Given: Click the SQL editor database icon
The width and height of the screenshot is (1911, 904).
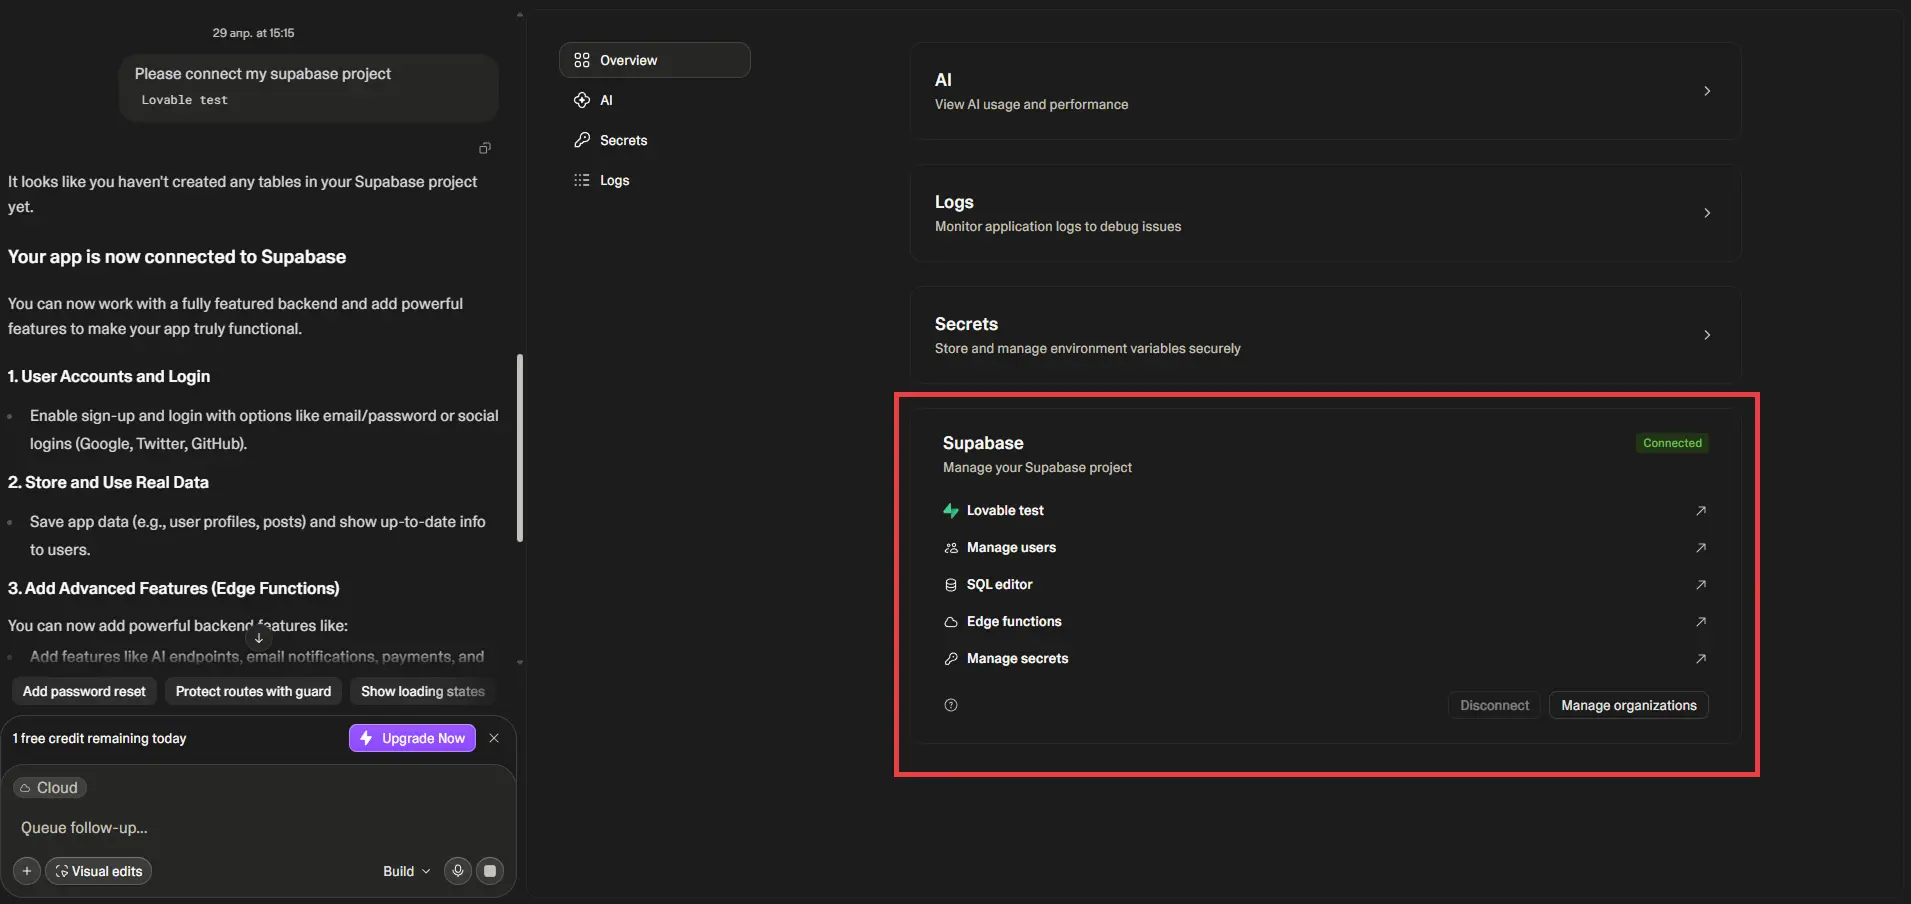Looking at the screenshot, I should point(950,585).
